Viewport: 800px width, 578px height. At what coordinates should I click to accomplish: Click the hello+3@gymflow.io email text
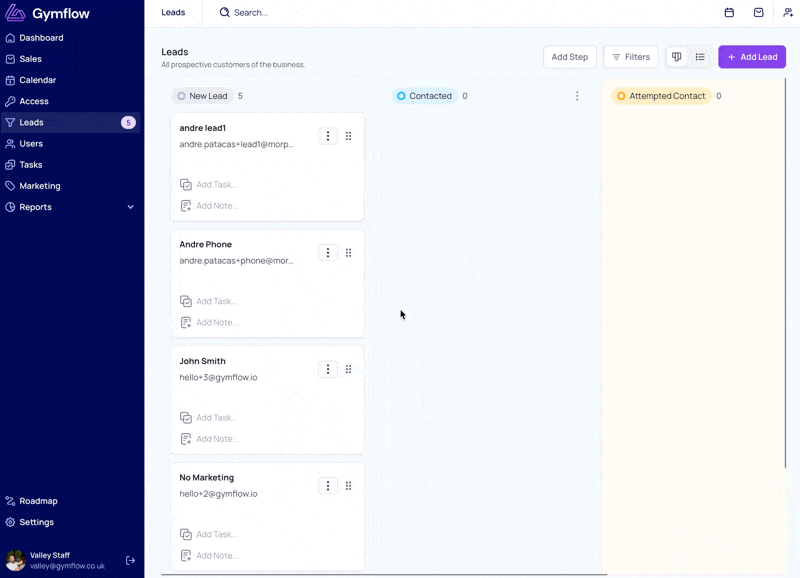218,378
